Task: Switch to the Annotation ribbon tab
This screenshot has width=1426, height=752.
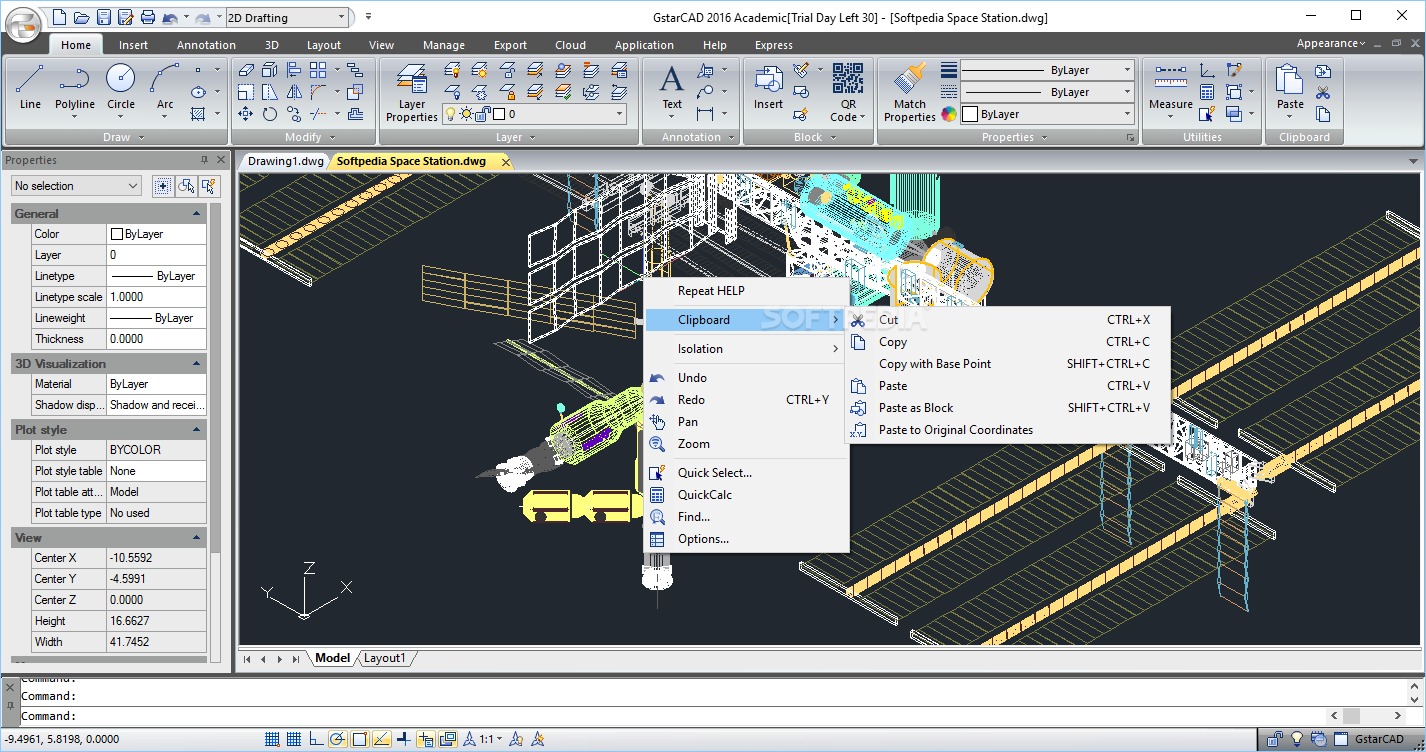Action: [x=206, y=45]
